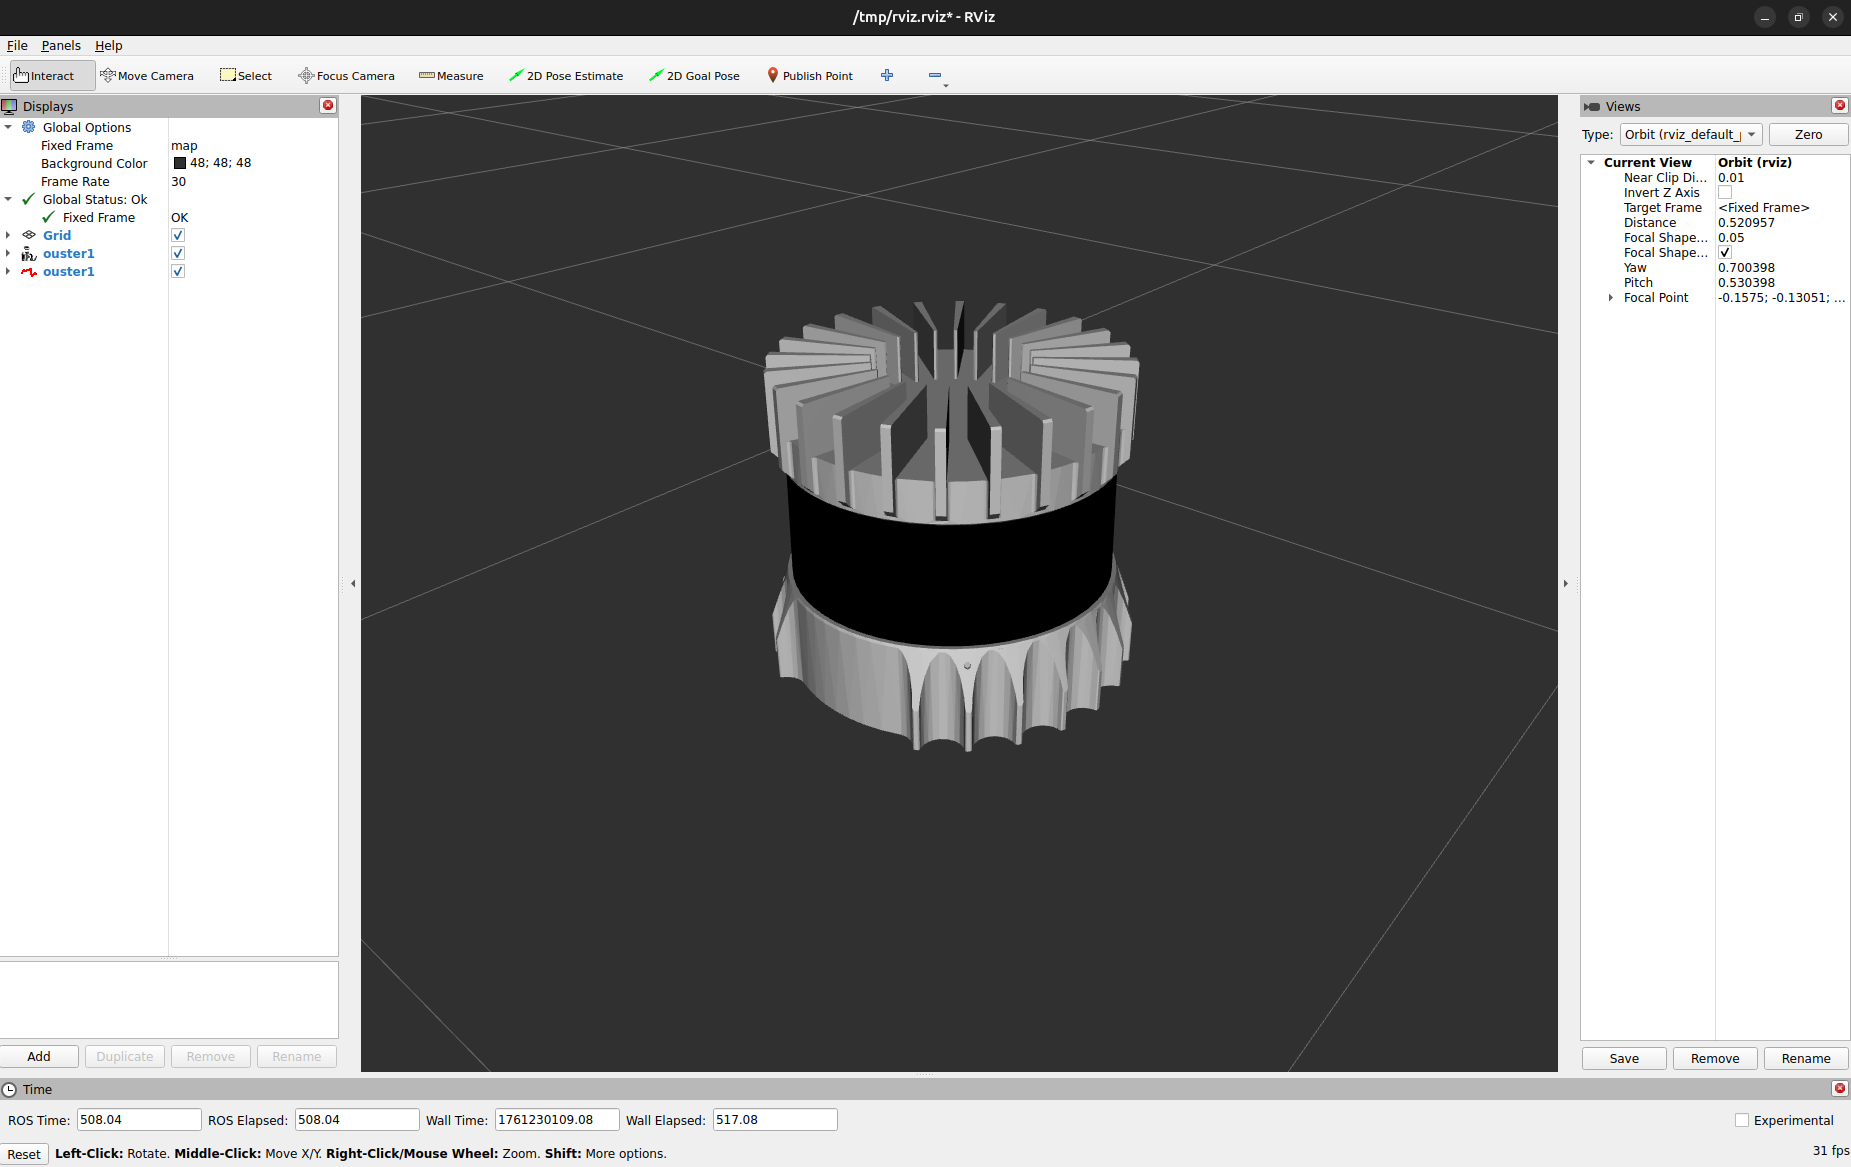Open the File menu
The image size is (1851, 1167).
(17, 46)
